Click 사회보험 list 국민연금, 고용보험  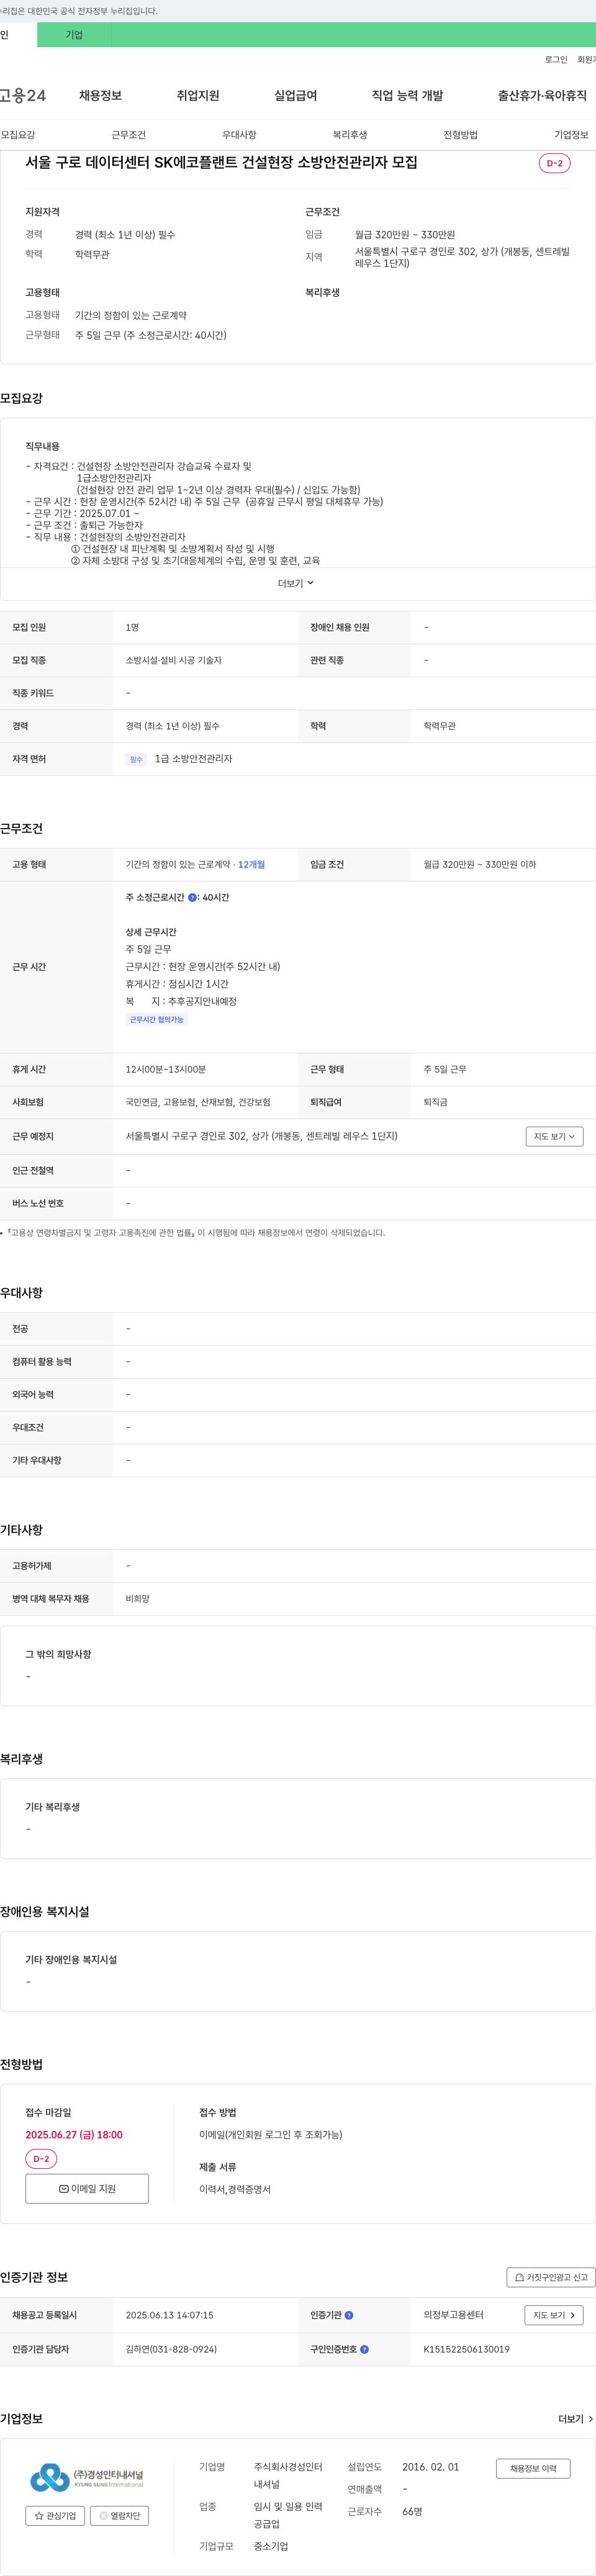(198, 1102)
